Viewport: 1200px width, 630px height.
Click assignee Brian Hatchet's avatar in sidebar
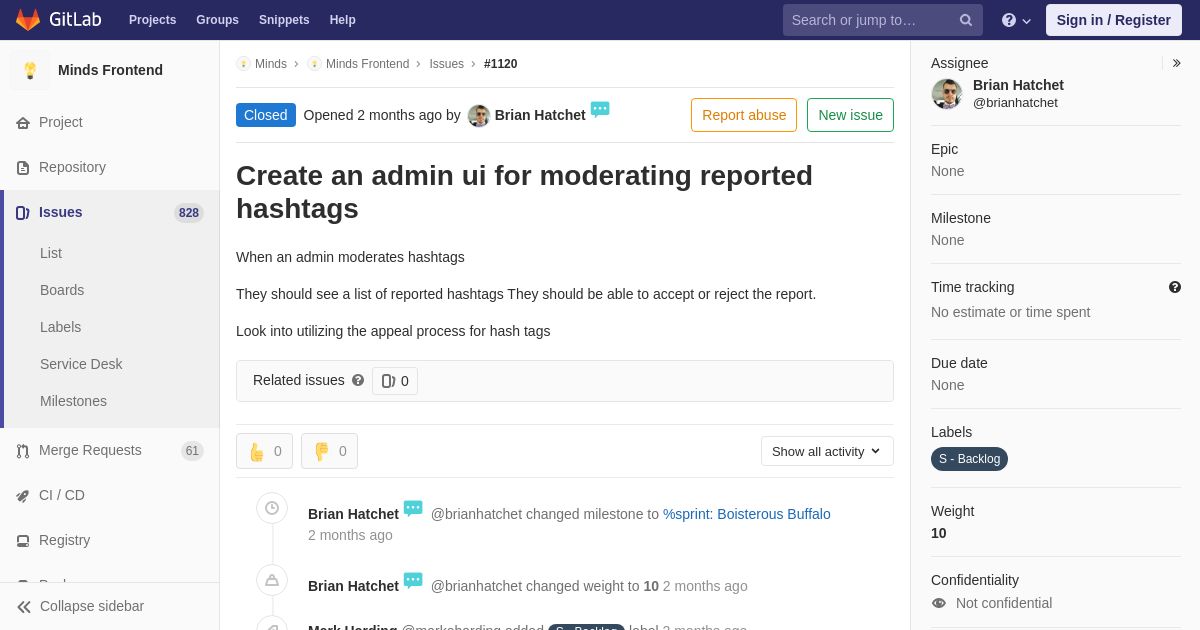click(x=947, y=94)
